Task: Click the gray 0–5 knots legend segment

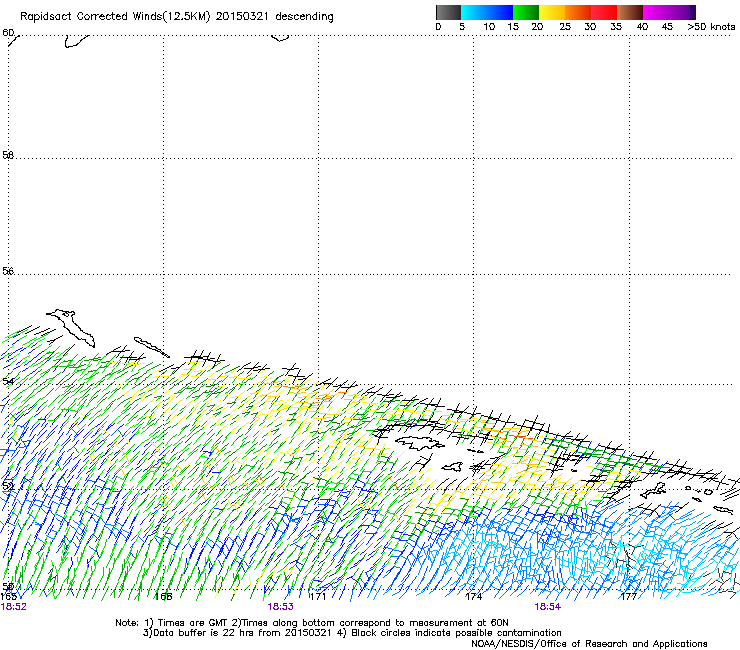Action: tap(448, 12)
